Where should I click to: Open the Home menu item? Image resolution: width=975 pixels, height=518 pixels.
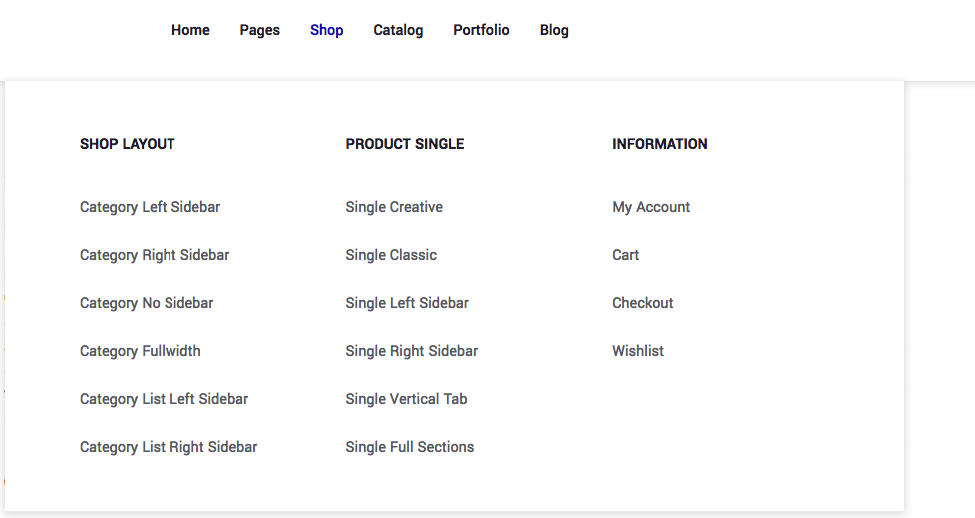tap(190, 30)
